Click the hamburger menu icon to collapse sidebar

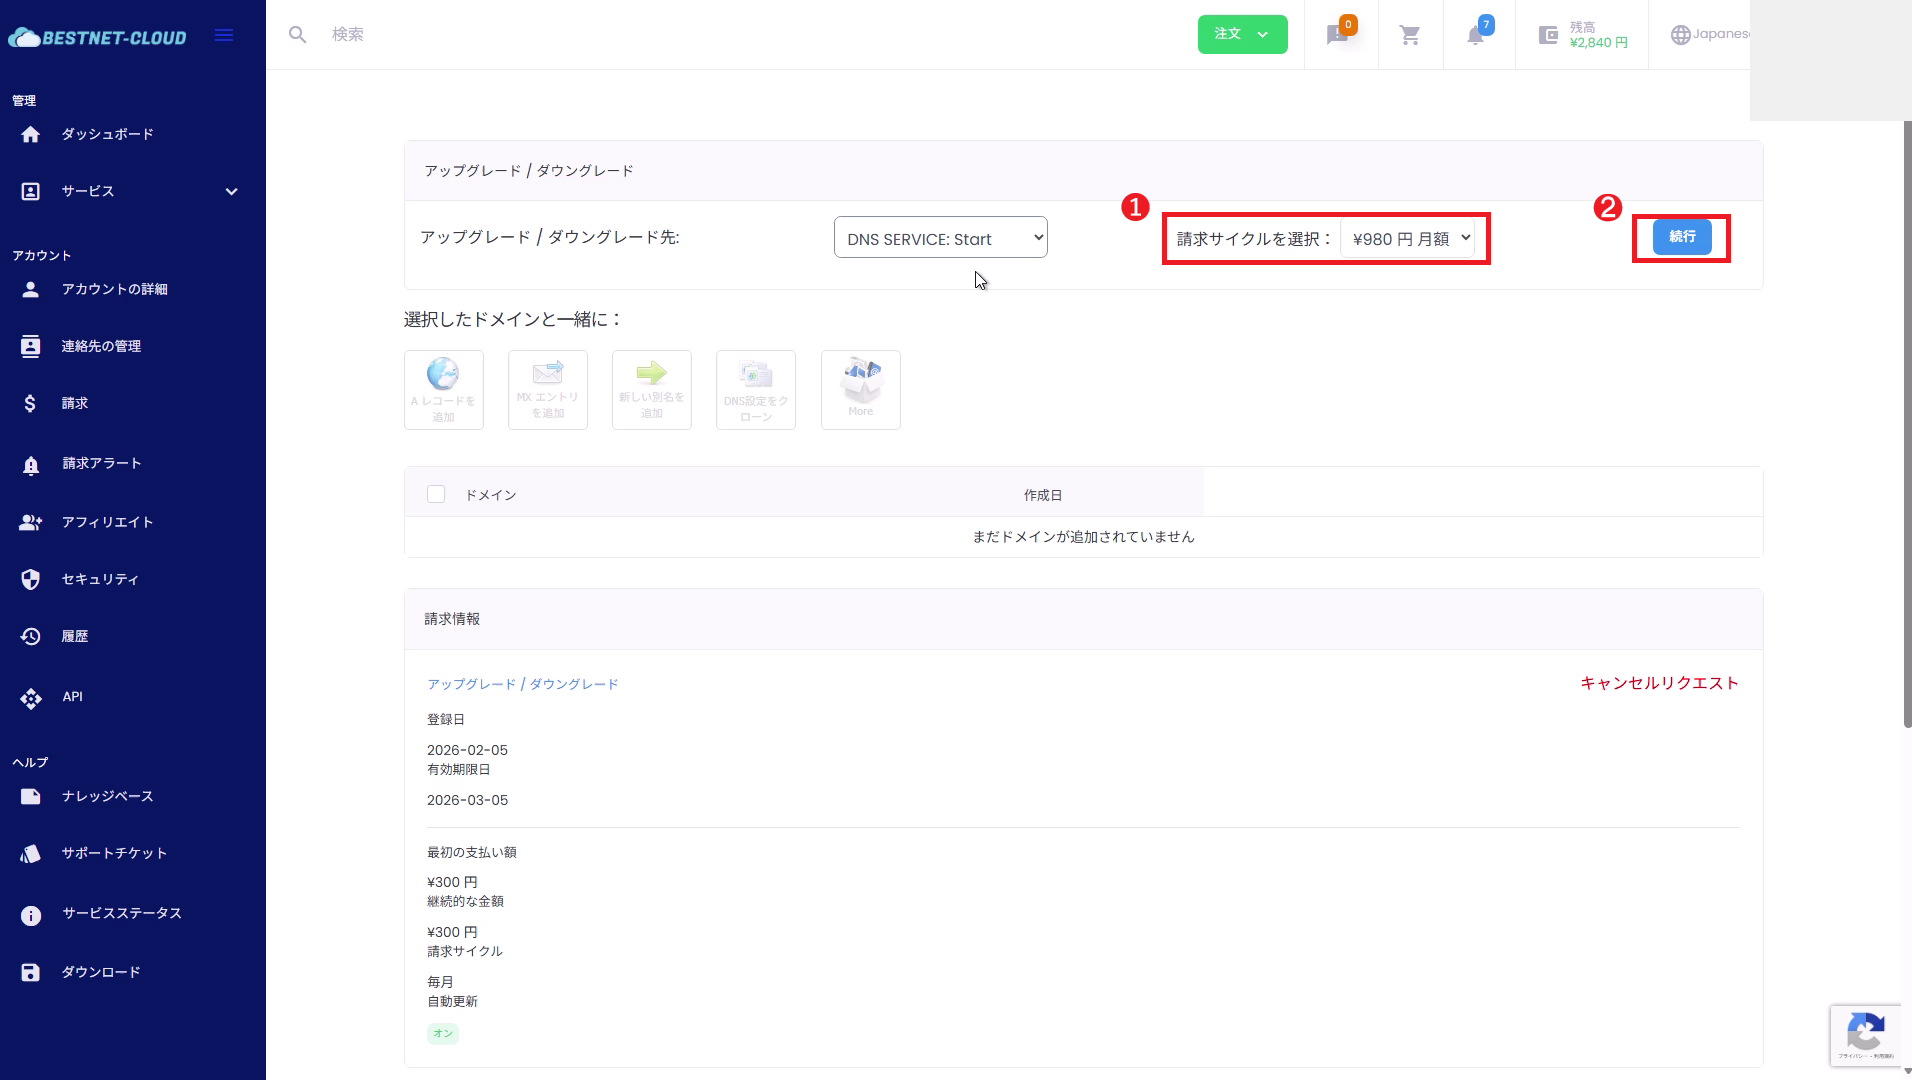pos(224,35)
